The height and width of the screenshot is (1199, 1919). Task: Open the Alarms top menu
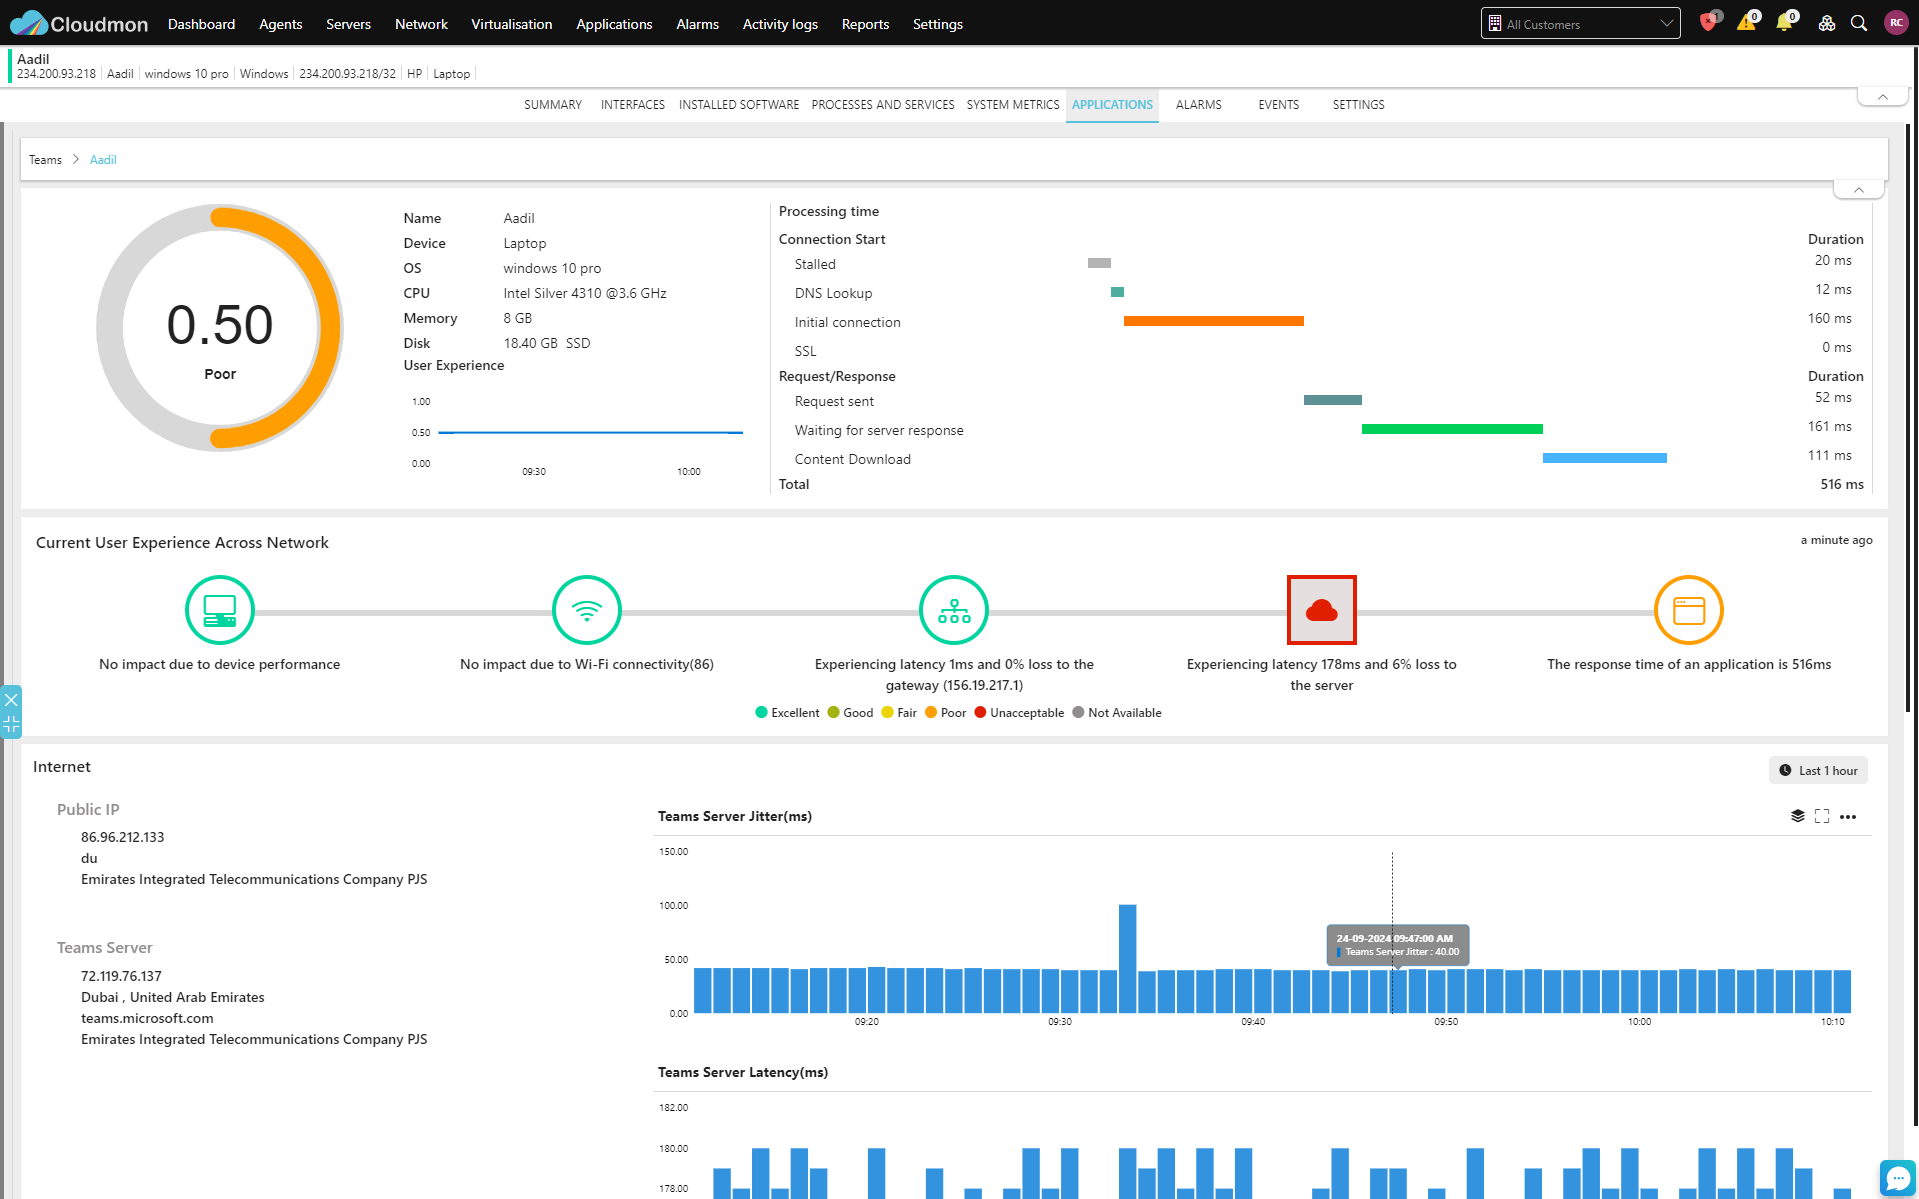697,24
